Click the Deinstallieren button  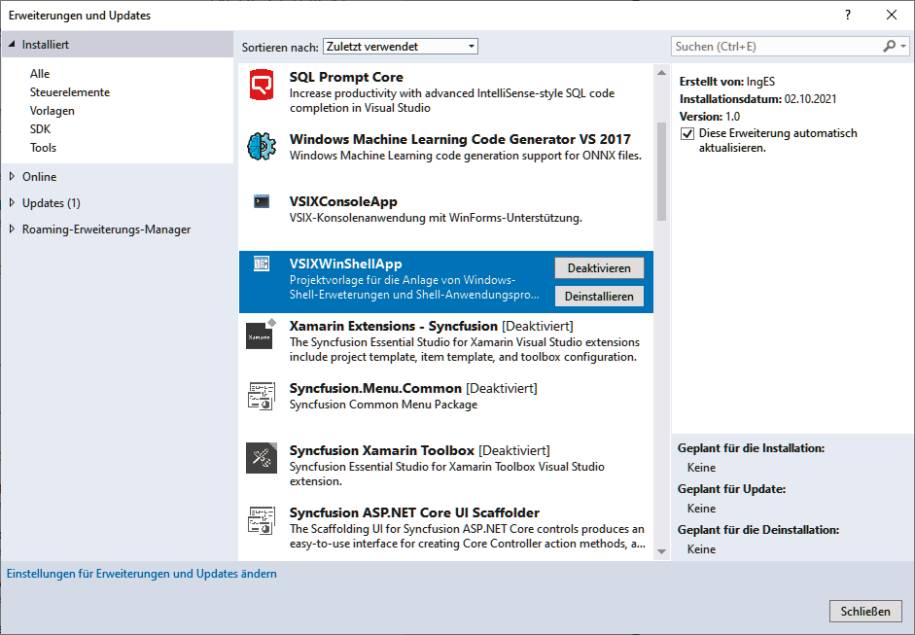599,296
